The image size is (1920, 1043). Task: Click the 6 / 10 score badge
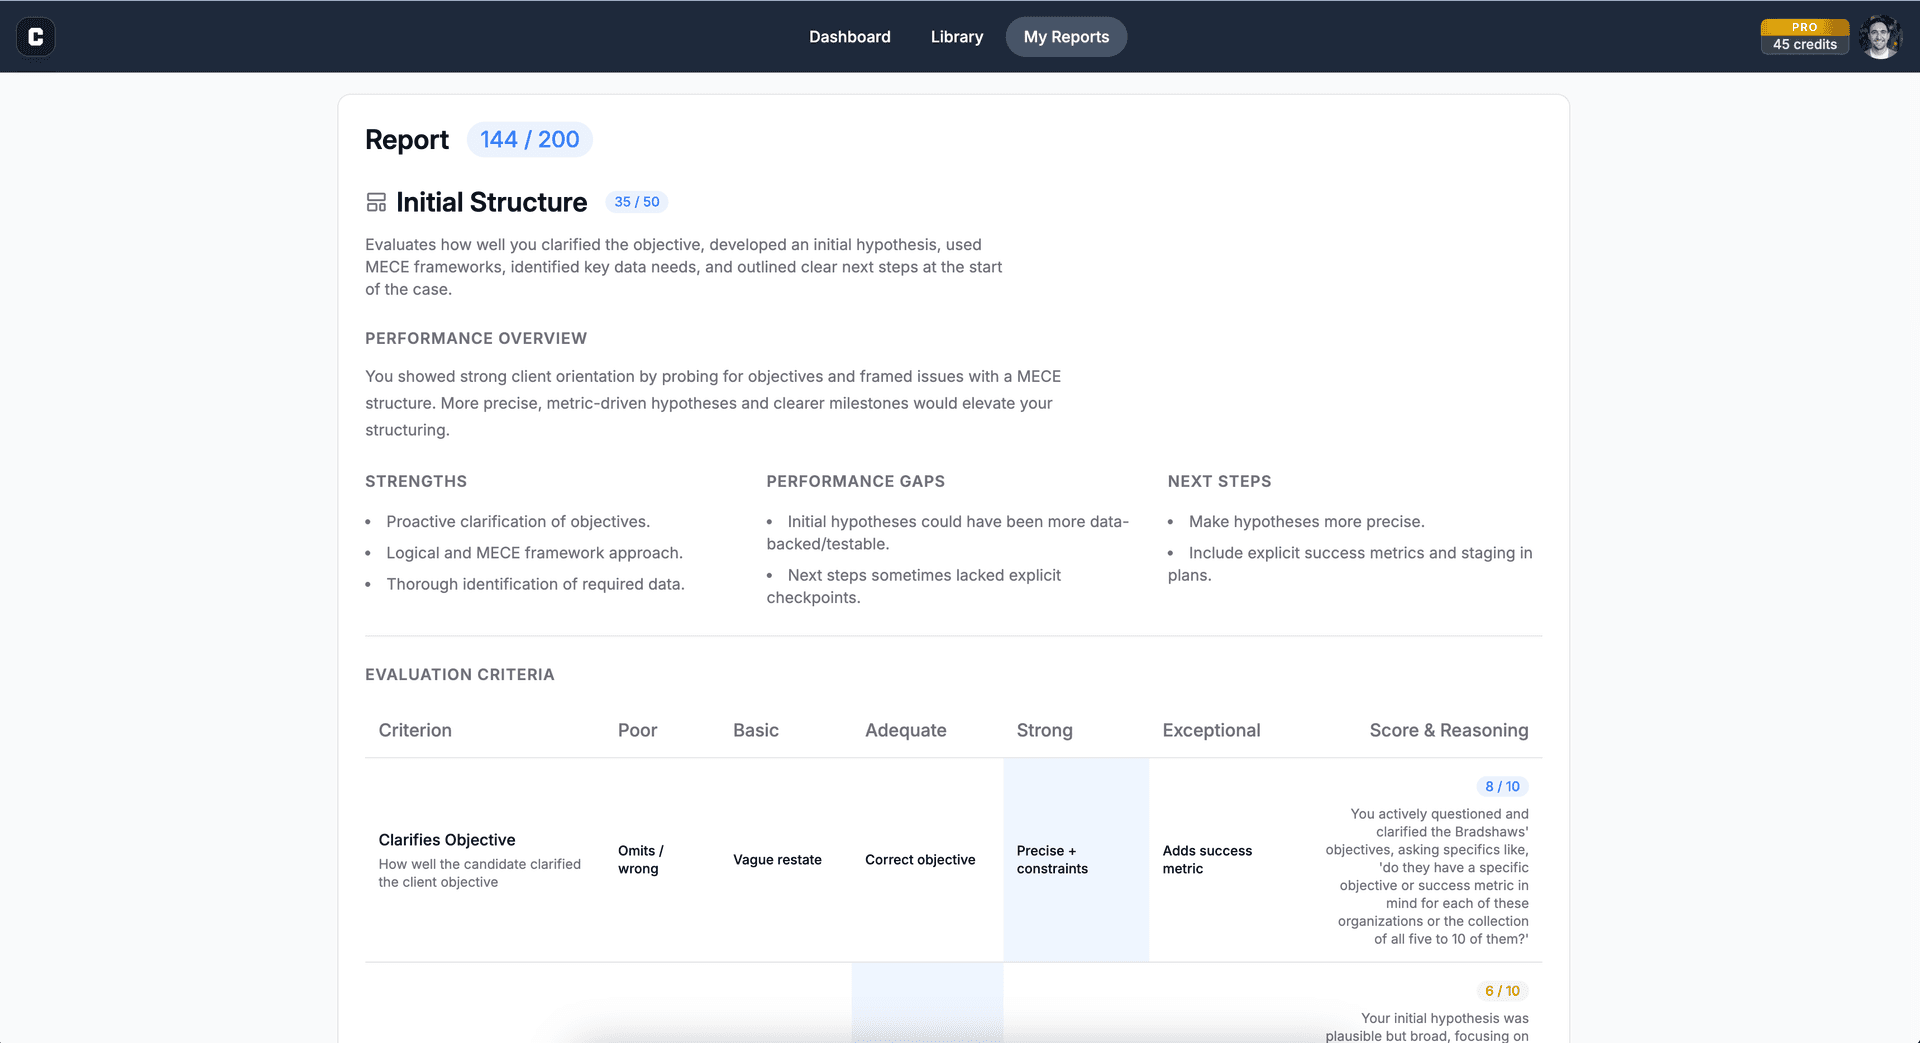pos(1502,991)
